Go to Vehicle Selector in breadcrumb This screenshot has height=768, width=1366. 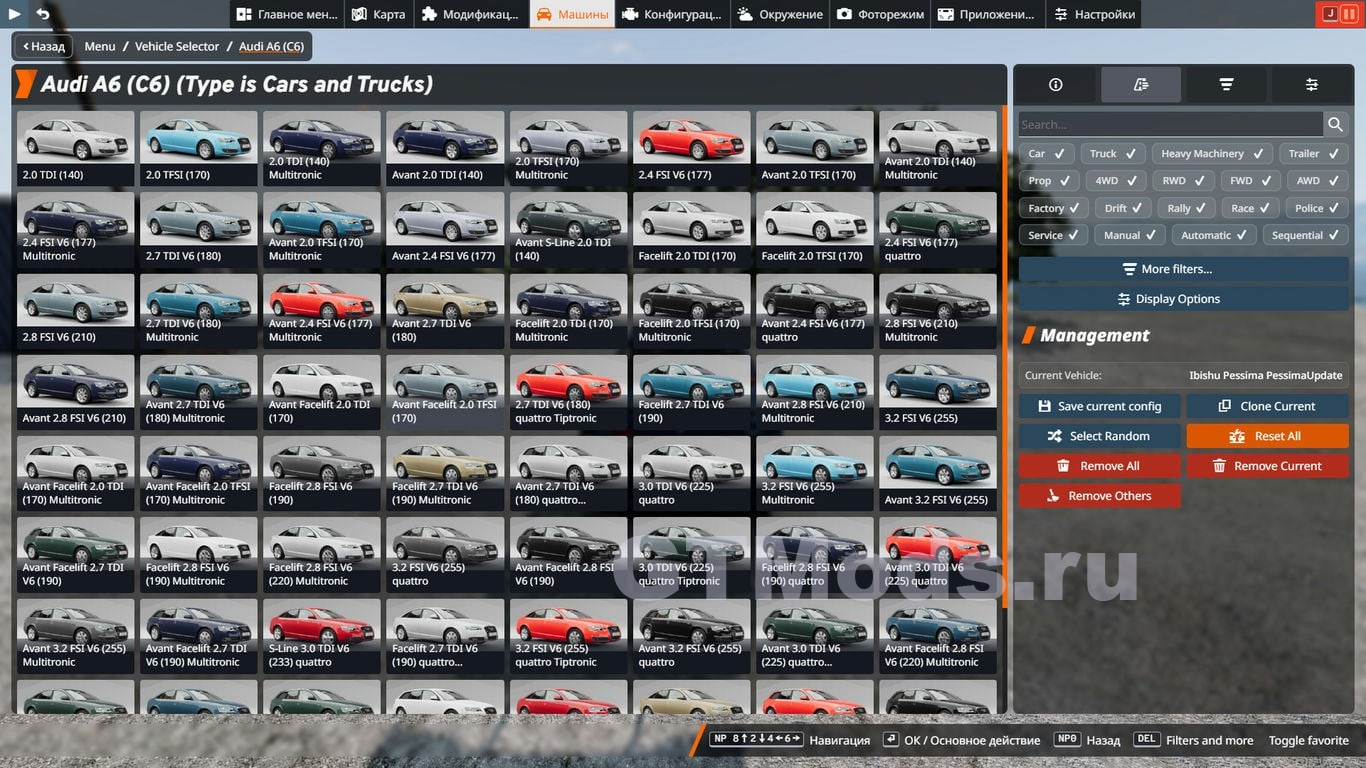[177, 47]
